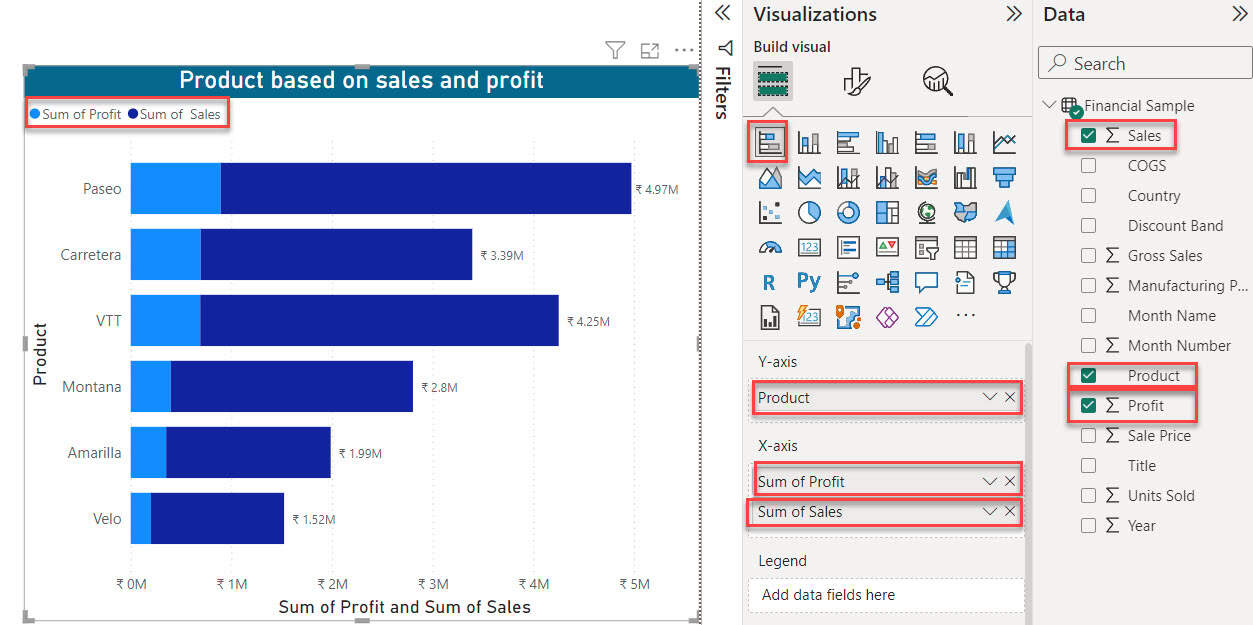The height and width of the screenshot is (625, 1253).
Task: Open the filter icon above the chart
Action: click(x=615, y=50)
